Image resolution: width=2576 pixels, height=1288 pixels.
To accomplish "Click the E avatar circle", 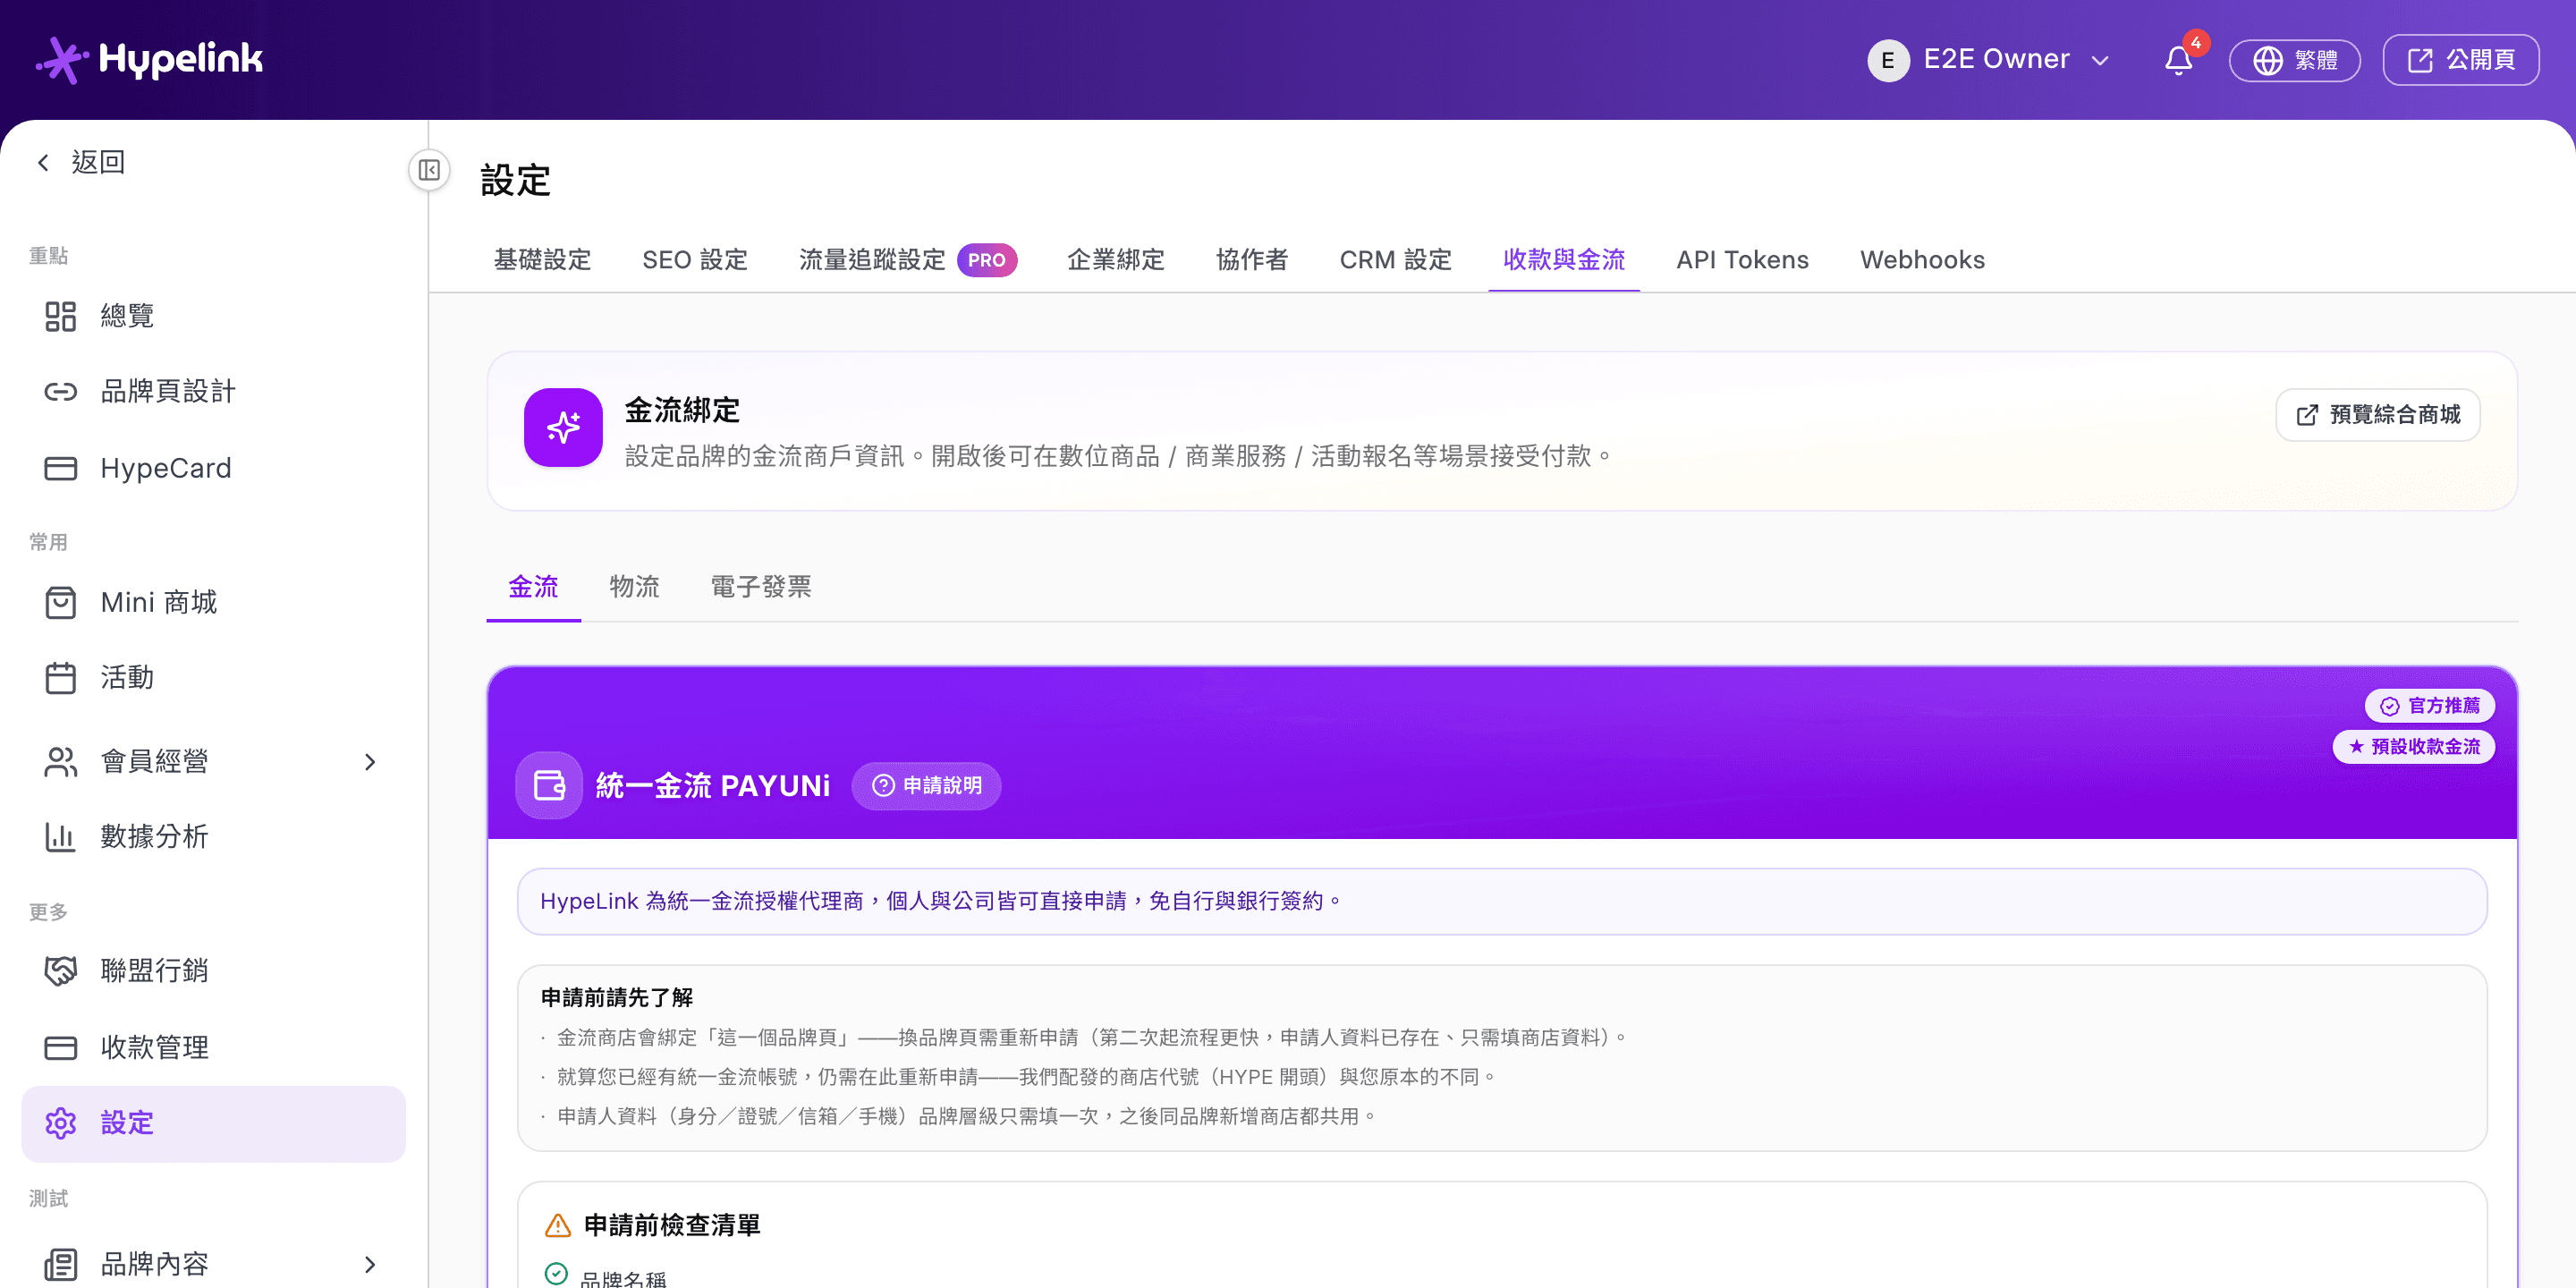I will click(1888, 60).
